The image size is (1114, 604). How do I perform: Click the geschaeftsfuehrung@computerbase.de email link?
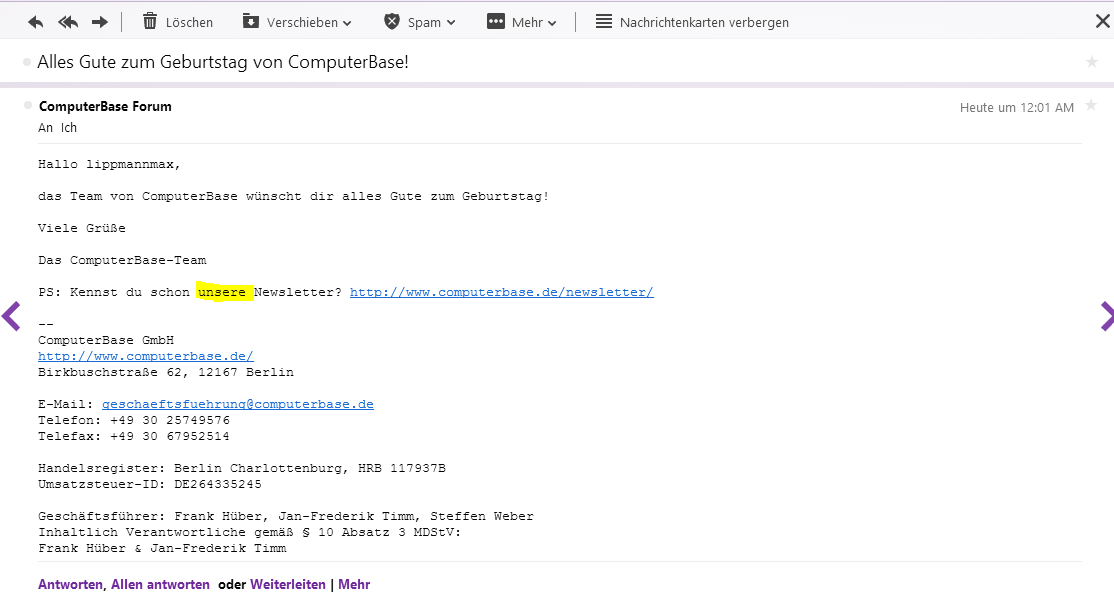pos(237,404)
